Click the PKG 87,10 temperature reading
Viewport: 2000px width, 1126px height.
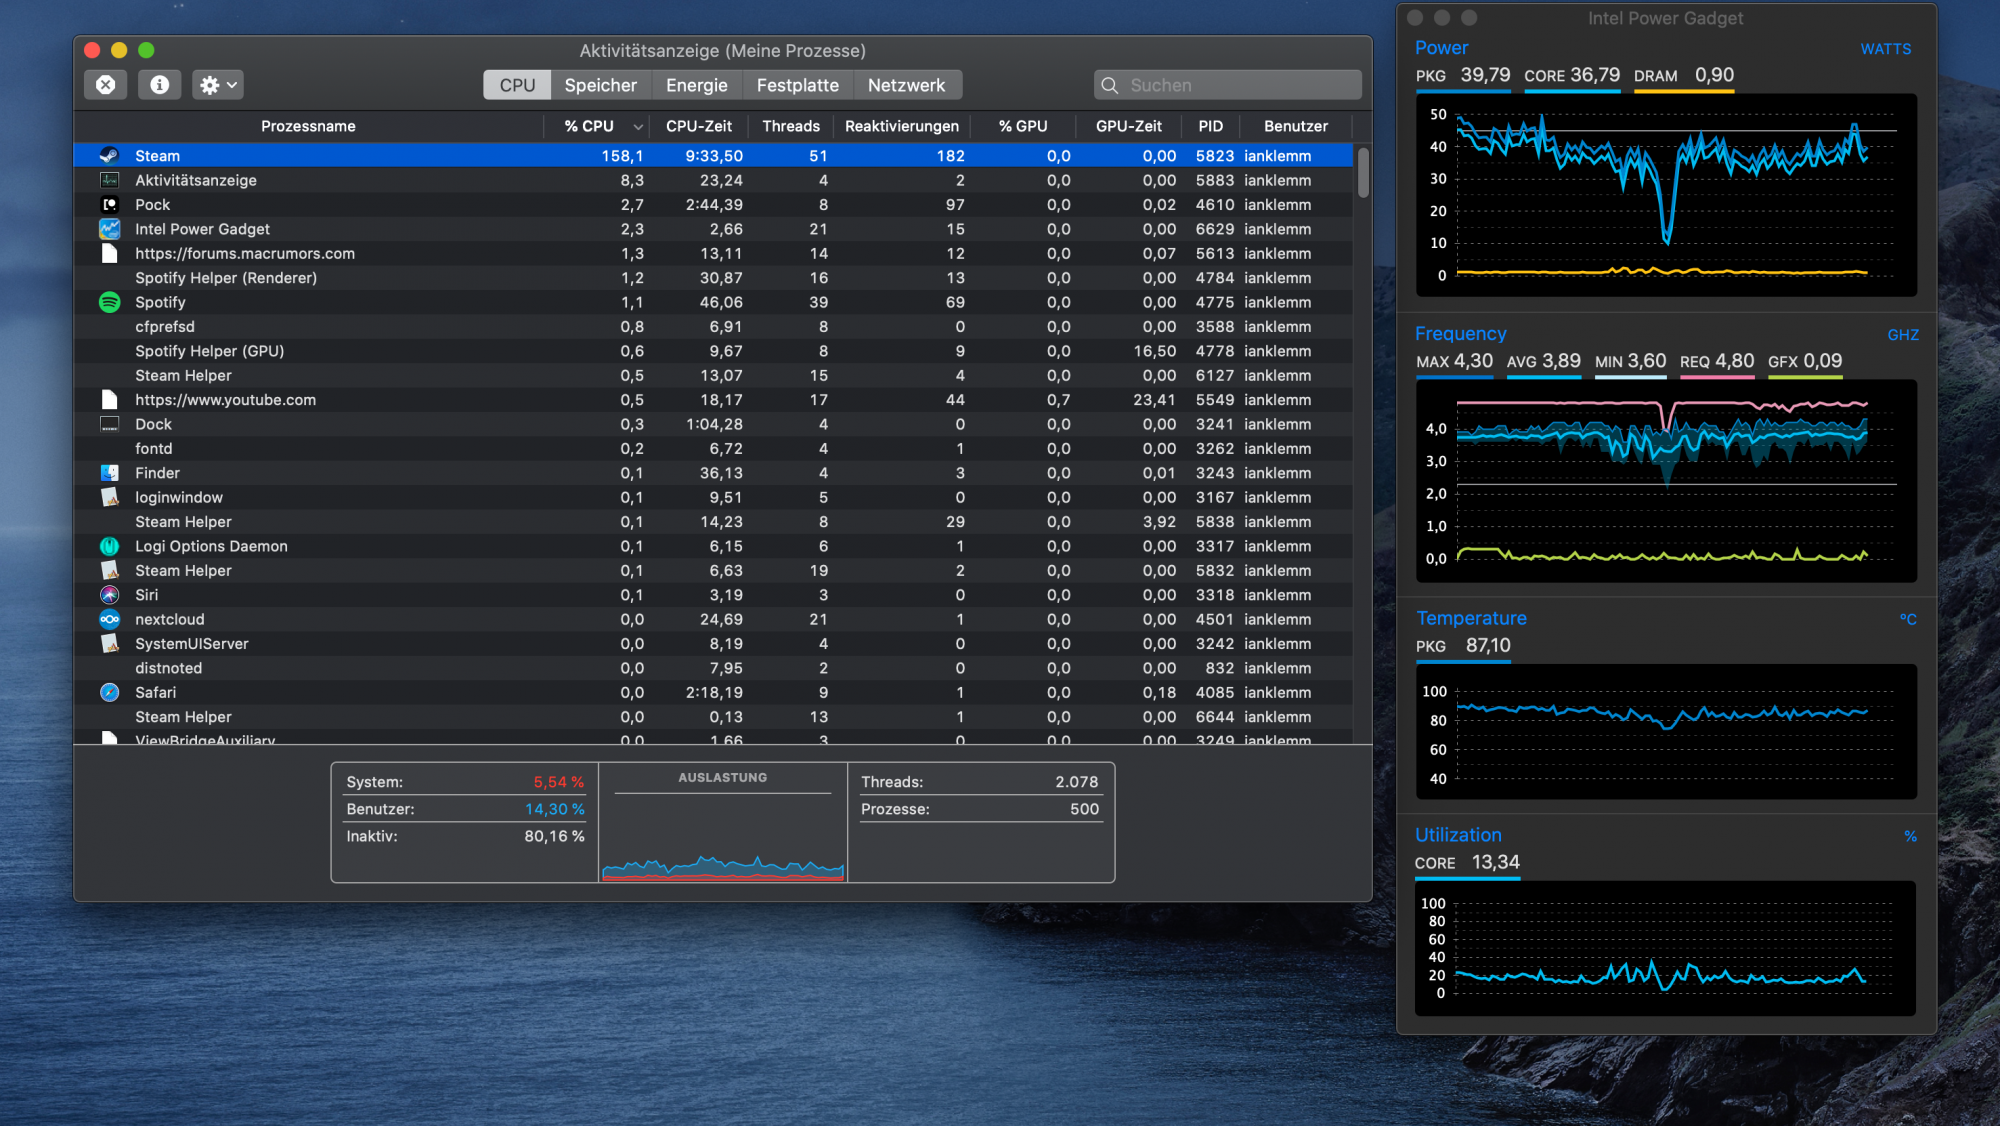tap(1463, 646)
